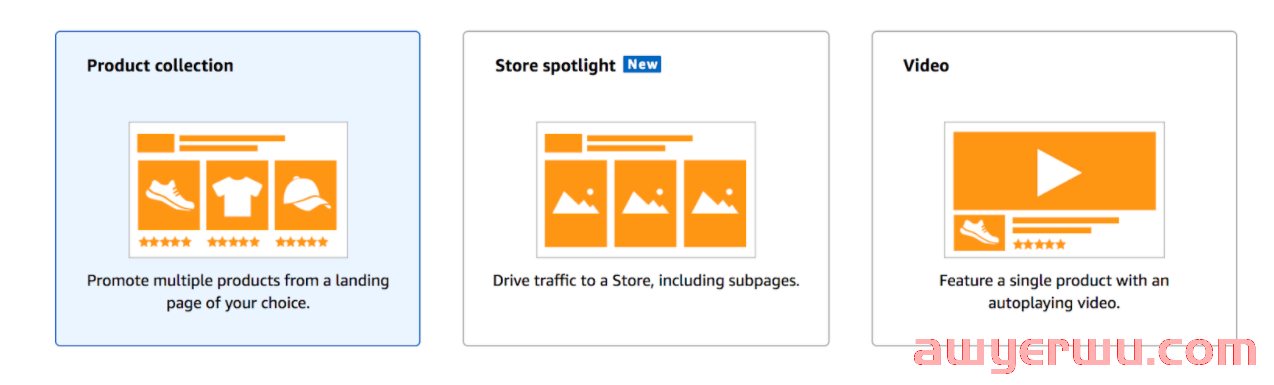
Task: Click the small sneaker thumbnail under video
Action: (979, 232)
